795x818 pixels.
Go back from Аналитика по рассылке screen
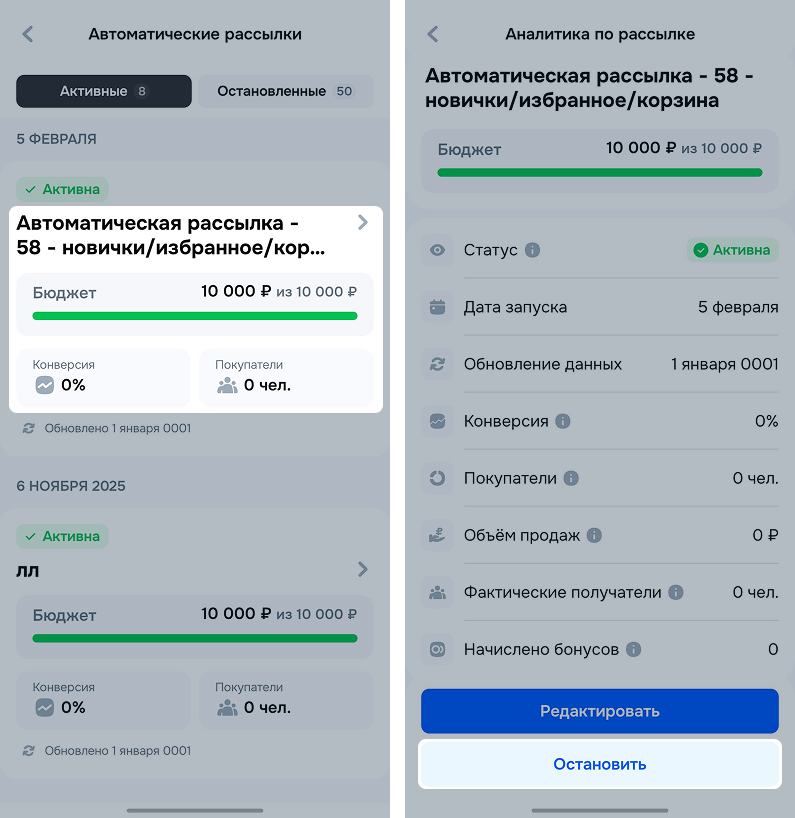tap(433, 34)
